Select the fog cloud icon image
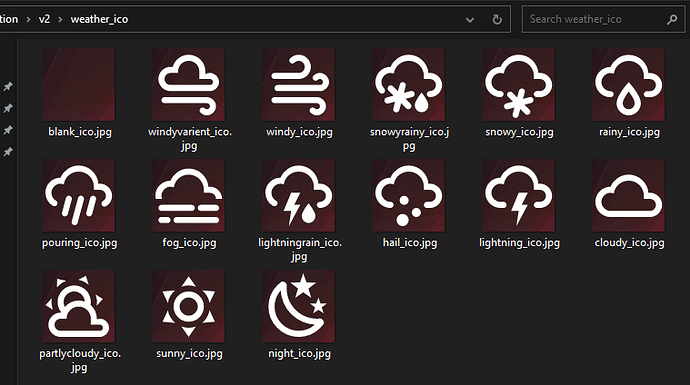This screenshot has width=690, height=385. click(x=188, y=195)
